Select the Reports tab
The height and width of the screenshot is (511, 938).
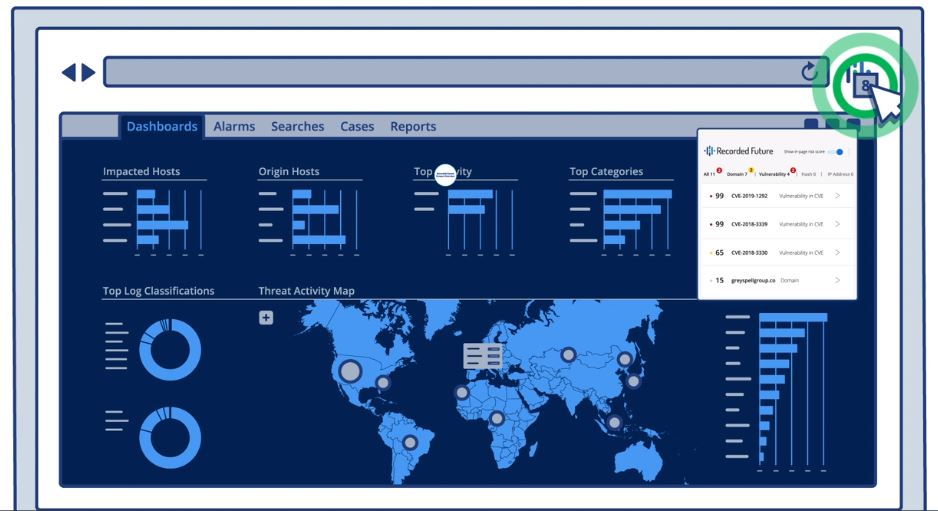coord(413,127)
